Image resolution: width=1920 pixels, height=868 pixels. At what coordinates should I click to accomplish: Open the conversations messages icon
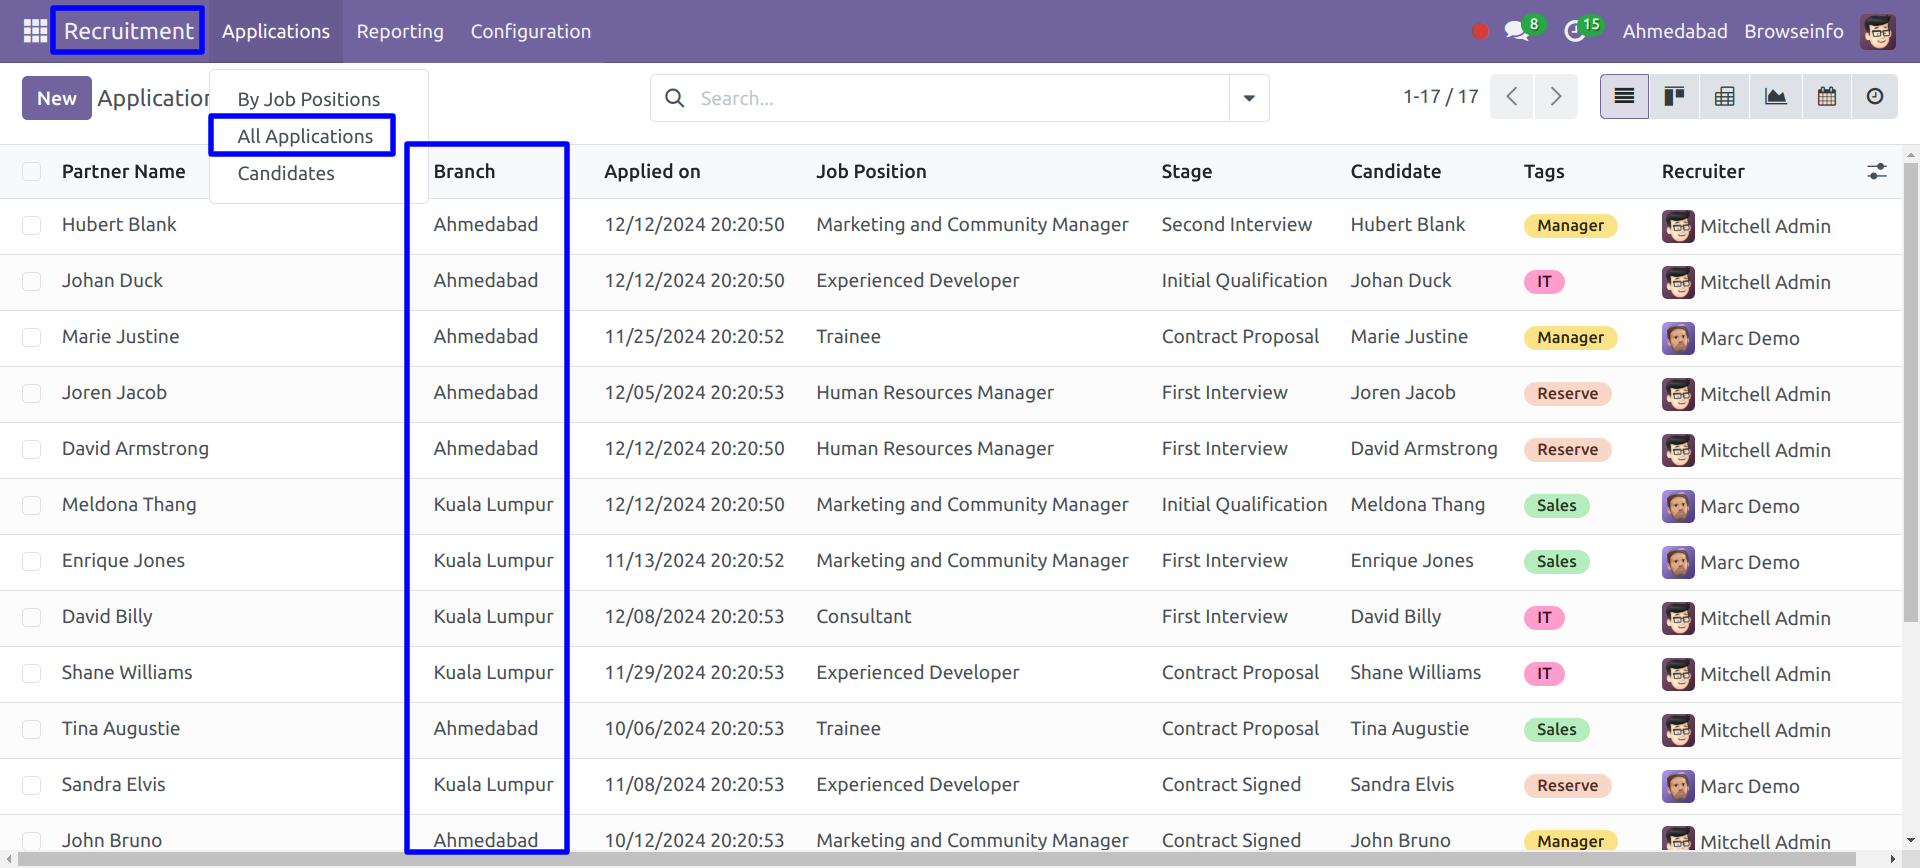pos(1518,31)
